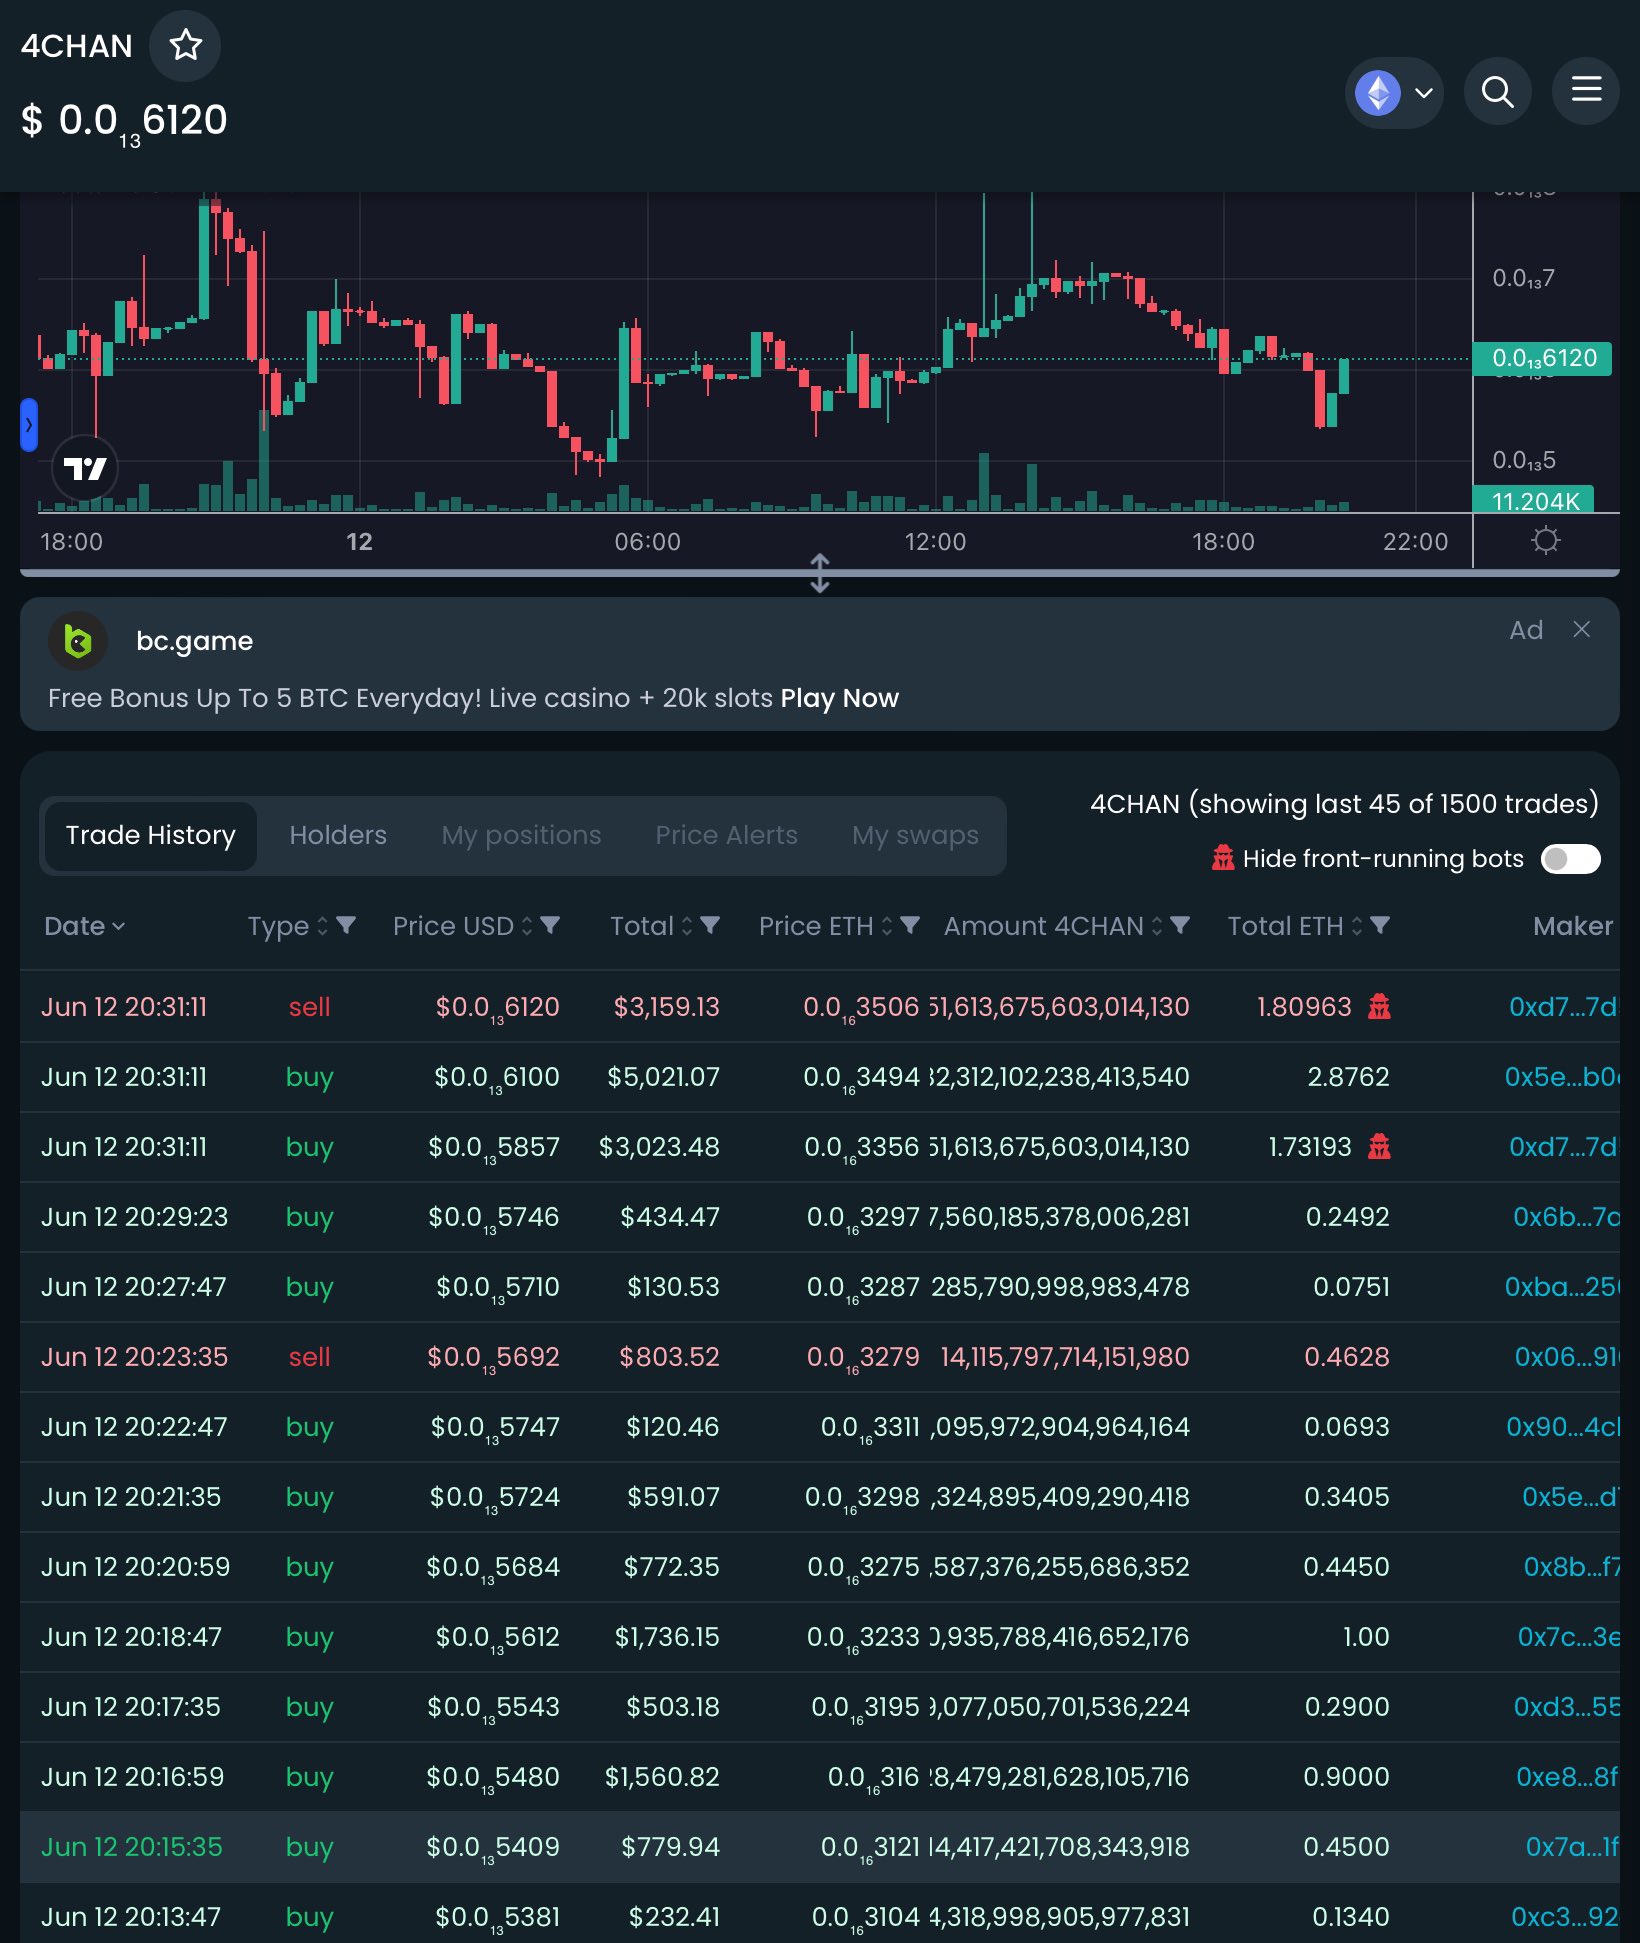Open the Total column filter funnel
This screenshot has width=1640, height=1943.
(x=710, y=925)
